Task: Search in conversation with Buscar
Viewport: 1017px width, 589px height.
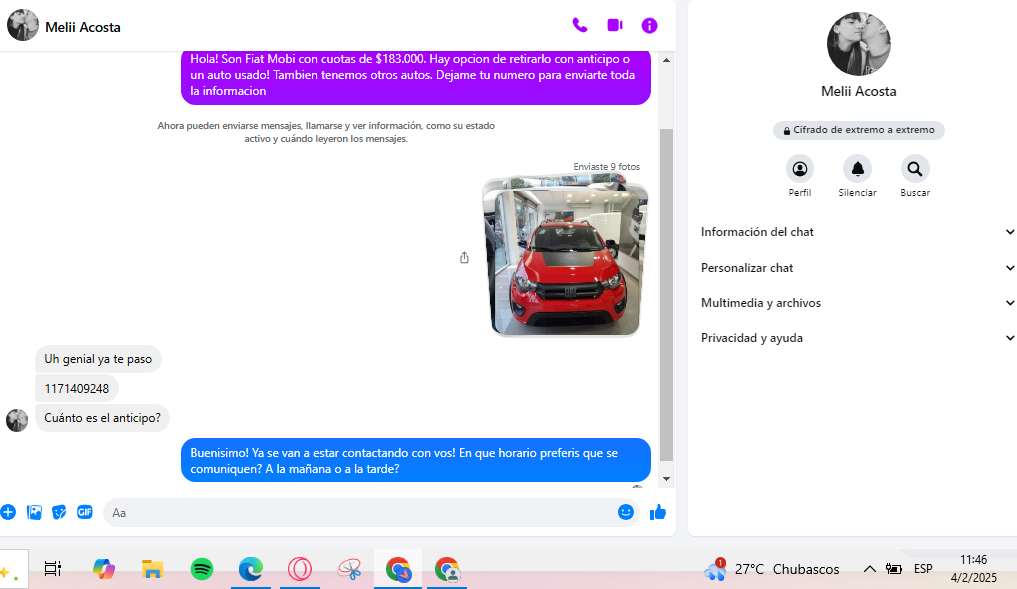Action: (x=914, y=168)
